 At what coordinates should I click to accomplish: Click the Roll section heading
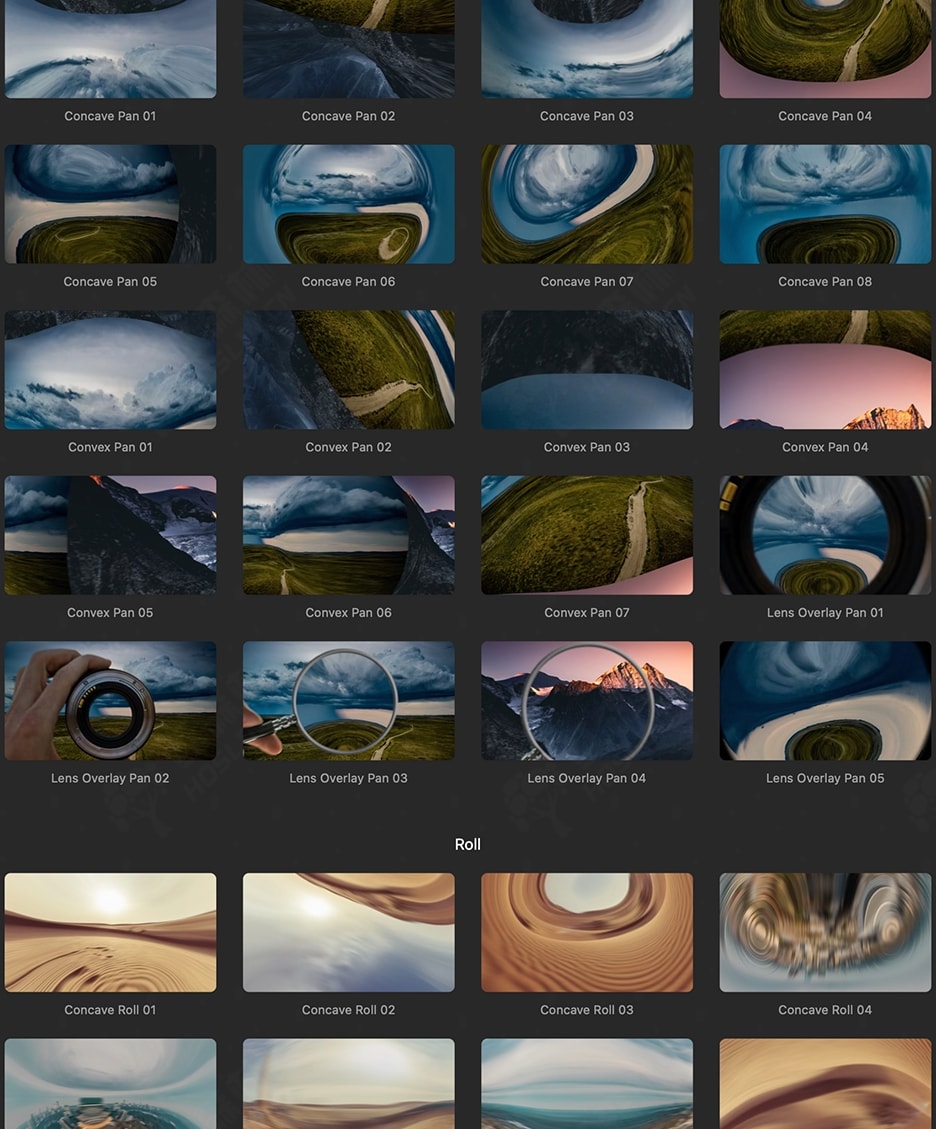(x=468, y=845)
